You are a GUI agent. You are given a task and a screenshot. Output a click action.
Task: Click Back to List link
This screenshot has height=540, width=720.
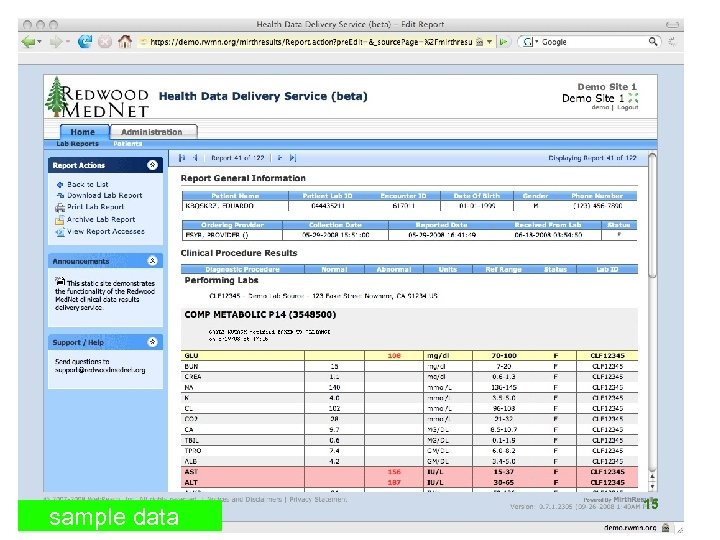[88, 184]
